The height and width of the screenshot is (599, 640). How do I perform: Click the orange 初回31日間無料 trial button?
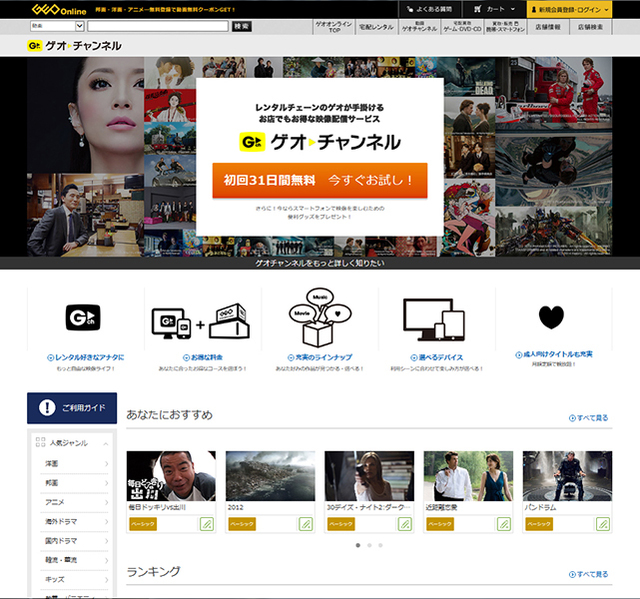[319, 180]
